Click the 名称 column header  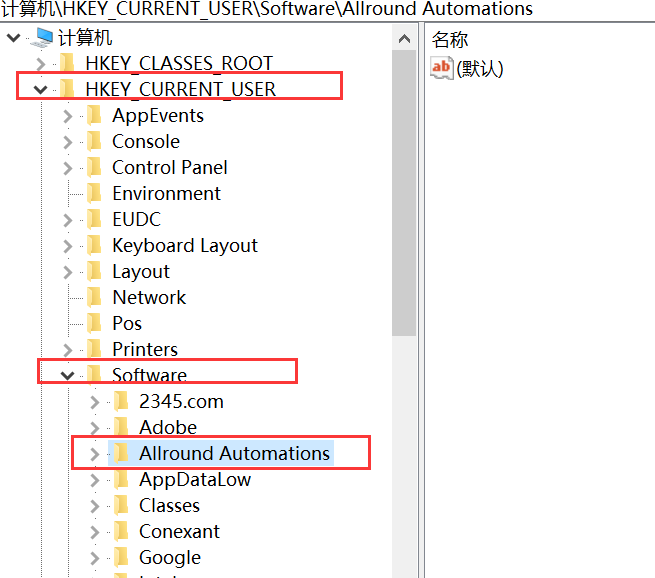(450, 39)
